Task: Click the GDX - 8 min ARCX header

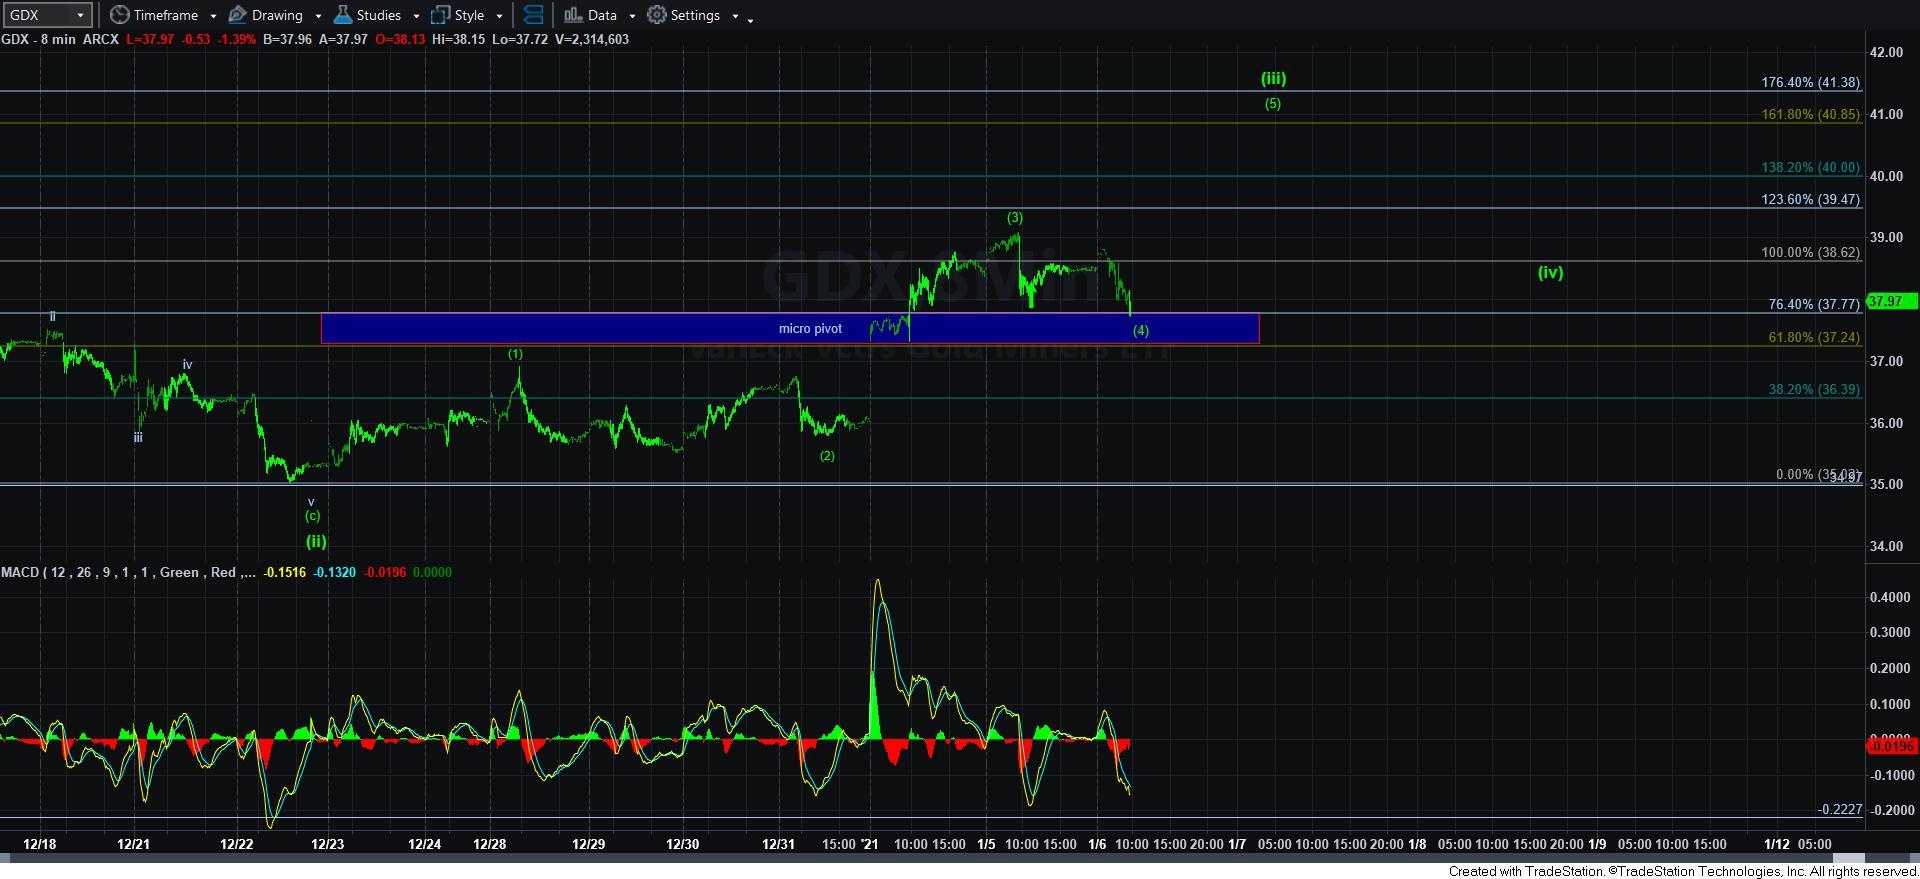Action: point(60,39)
